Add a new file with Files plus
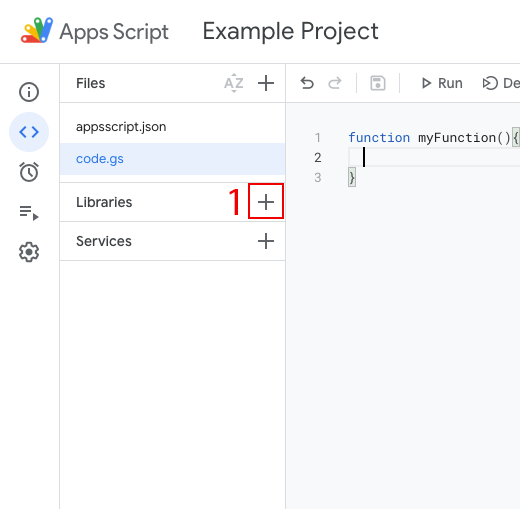 [266, 83]
